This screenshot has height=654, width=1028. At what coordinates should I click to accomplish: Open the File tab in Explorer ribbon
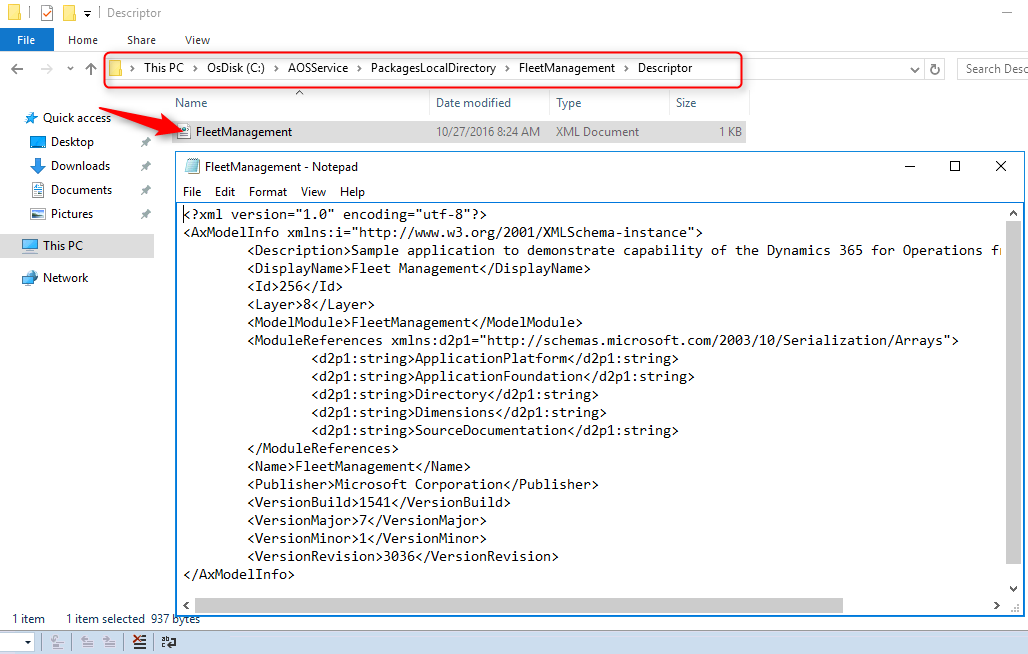26,40
